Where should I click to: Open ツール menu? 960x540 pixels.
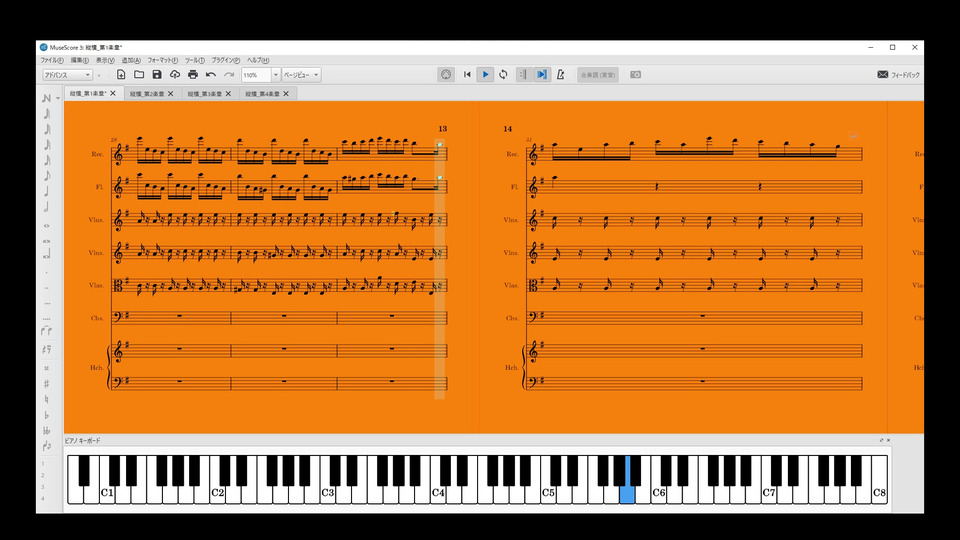[195, 61]
